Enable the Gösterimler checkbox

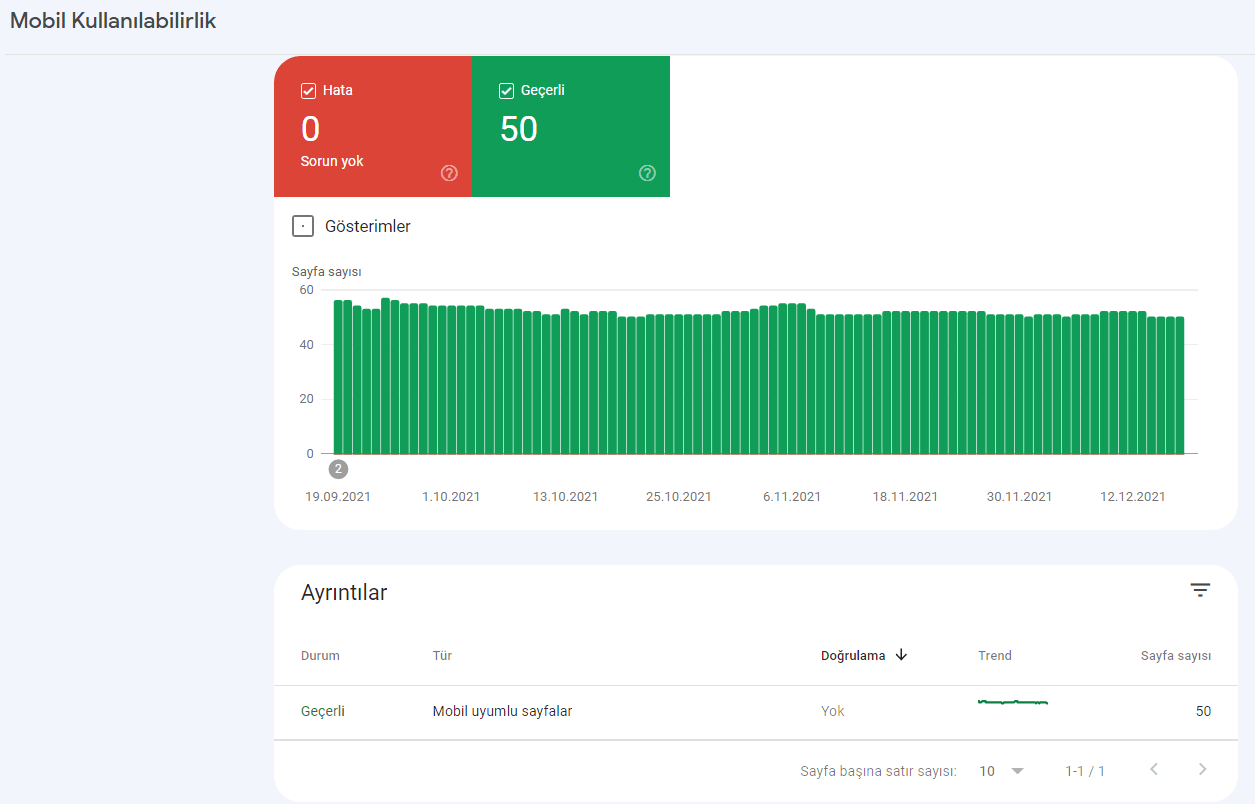click(303, 226)
